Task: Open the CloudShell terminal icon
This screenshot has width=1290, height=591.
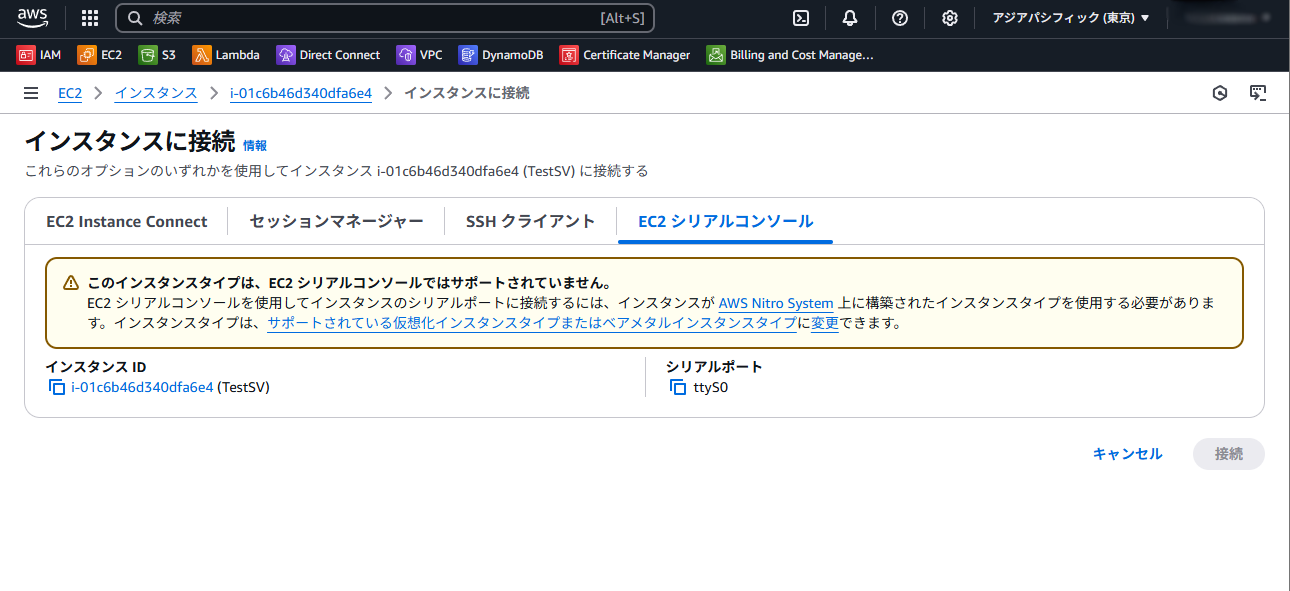Action: coord(801,18)
